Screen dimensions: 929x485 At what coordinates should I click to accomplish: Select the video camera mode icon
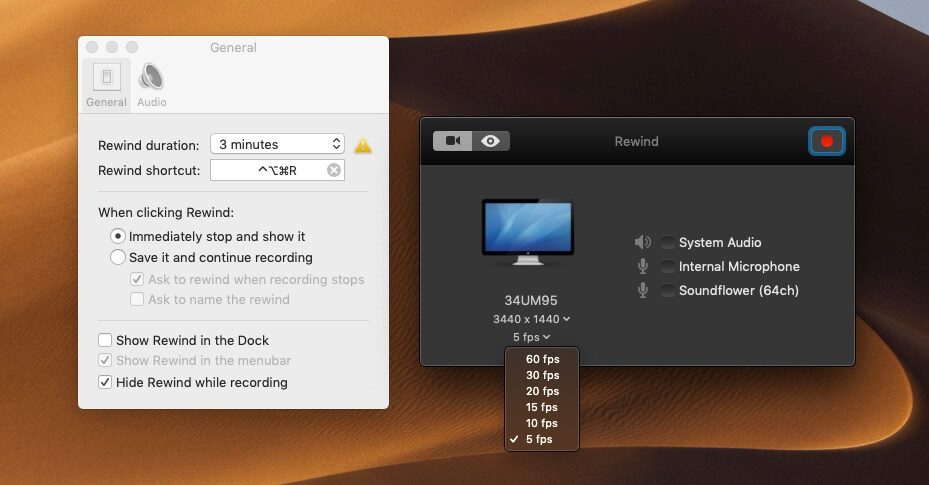[x=452, y=141]
